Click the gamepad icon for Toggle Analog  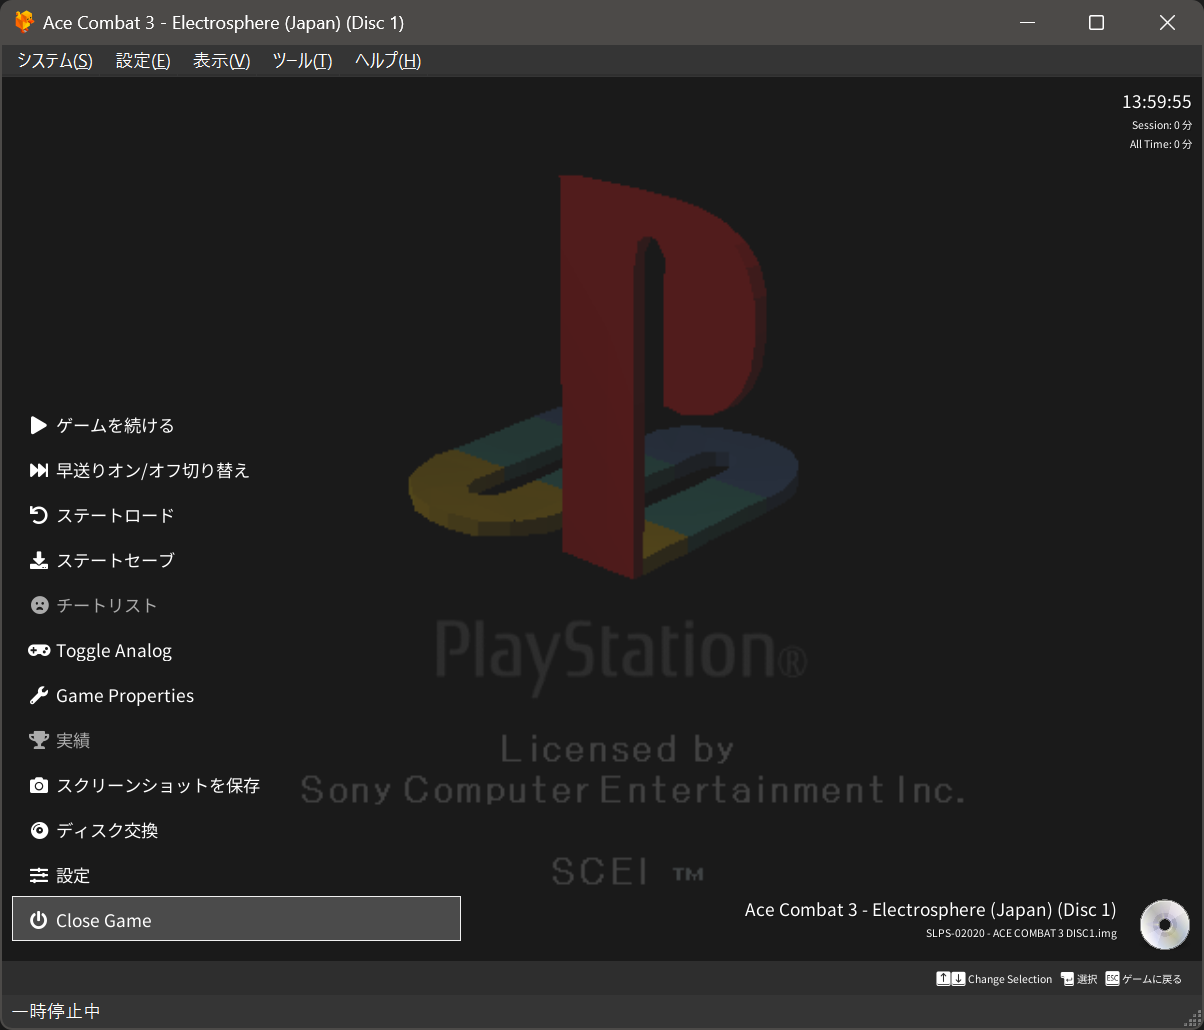pyautogui.click(x=39, y=651)
